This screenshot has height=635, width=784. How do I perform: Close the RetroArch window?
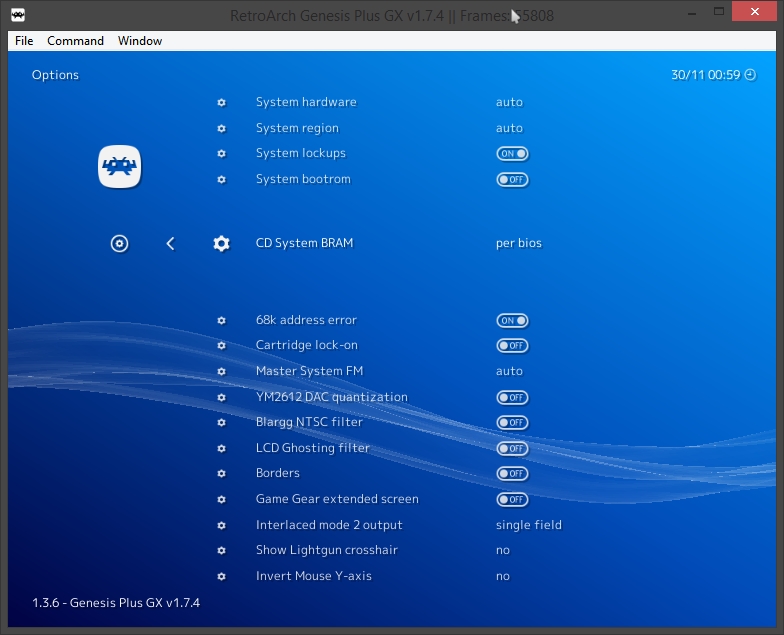click(x=754, y=12)
